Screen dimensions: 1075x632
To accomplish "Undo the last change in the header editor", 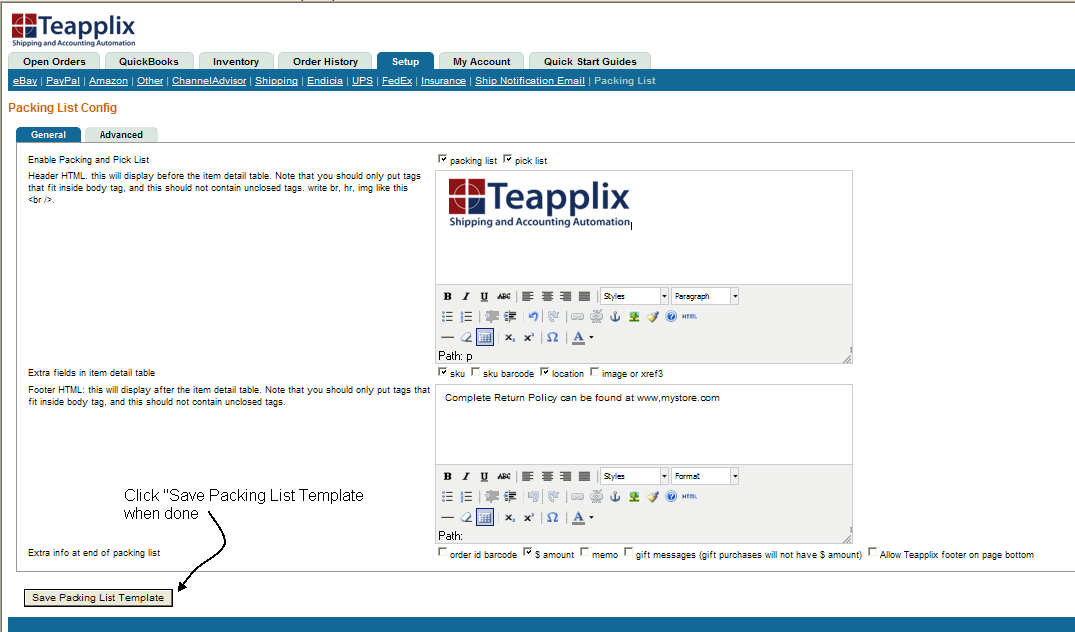I will pos(533,317).
